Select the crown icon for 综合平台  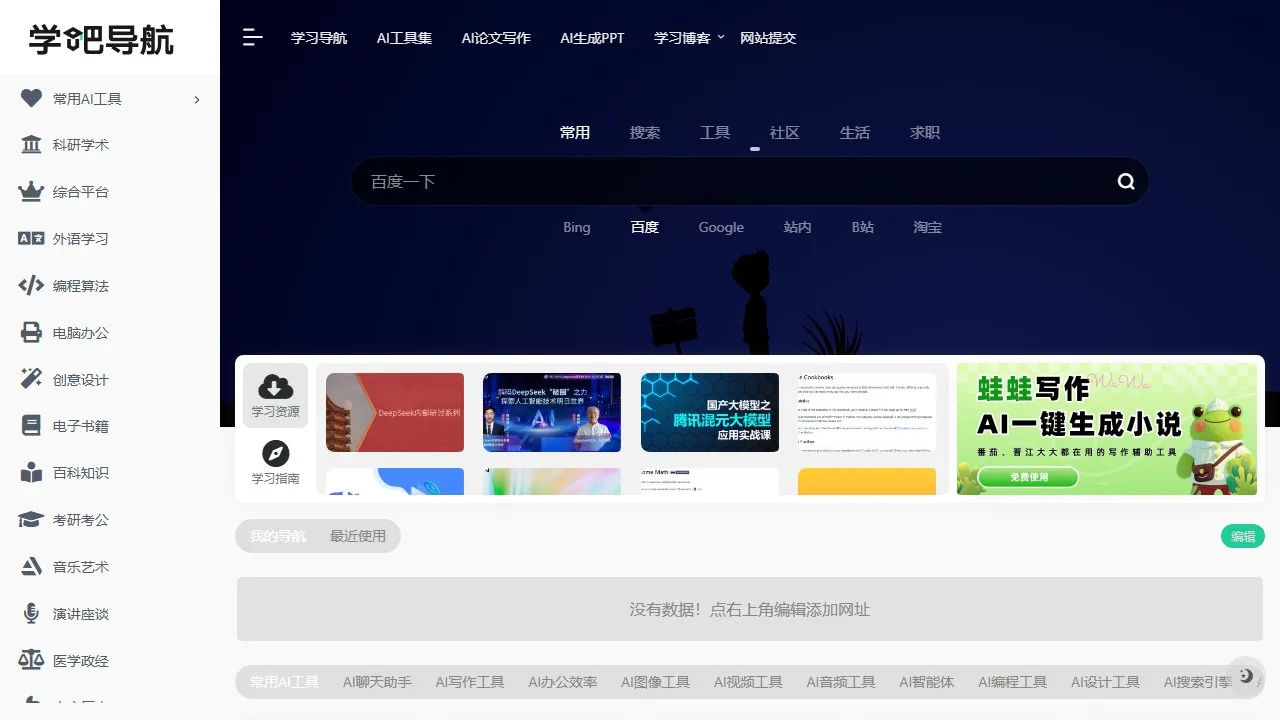(31, 192)
